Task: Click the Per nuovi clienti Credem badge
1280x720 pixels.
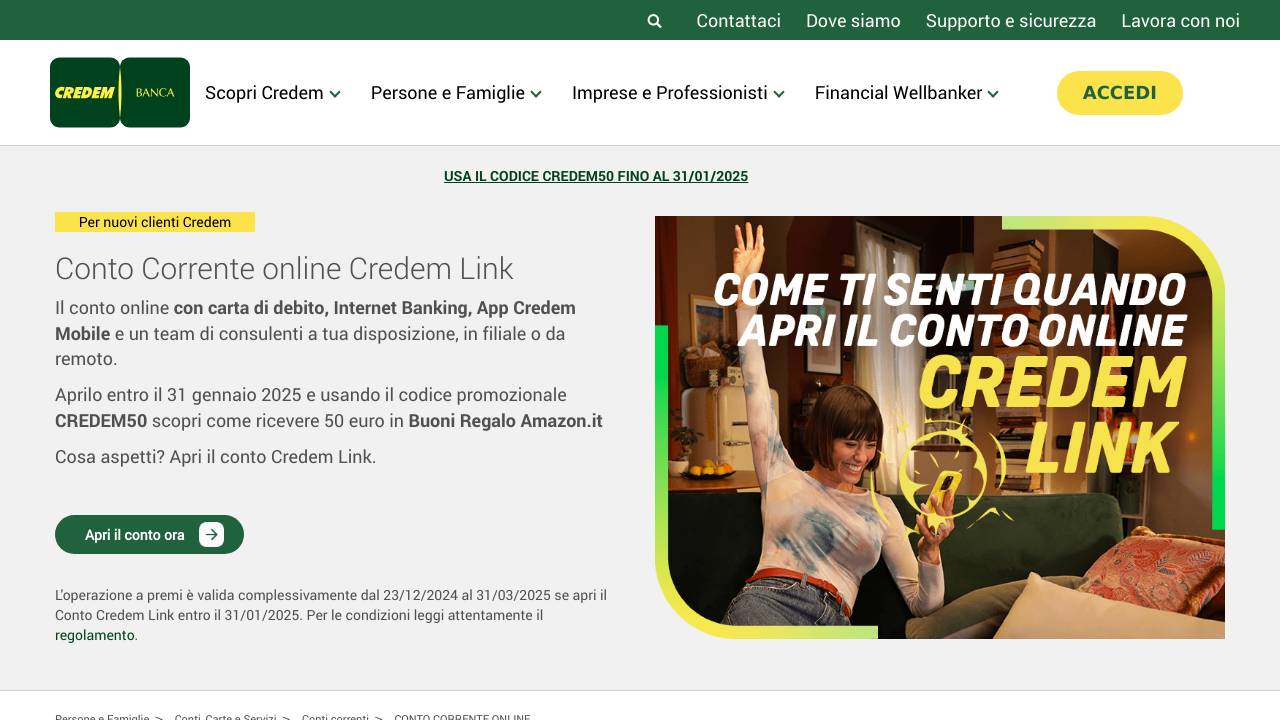Action: click(155, 222)
